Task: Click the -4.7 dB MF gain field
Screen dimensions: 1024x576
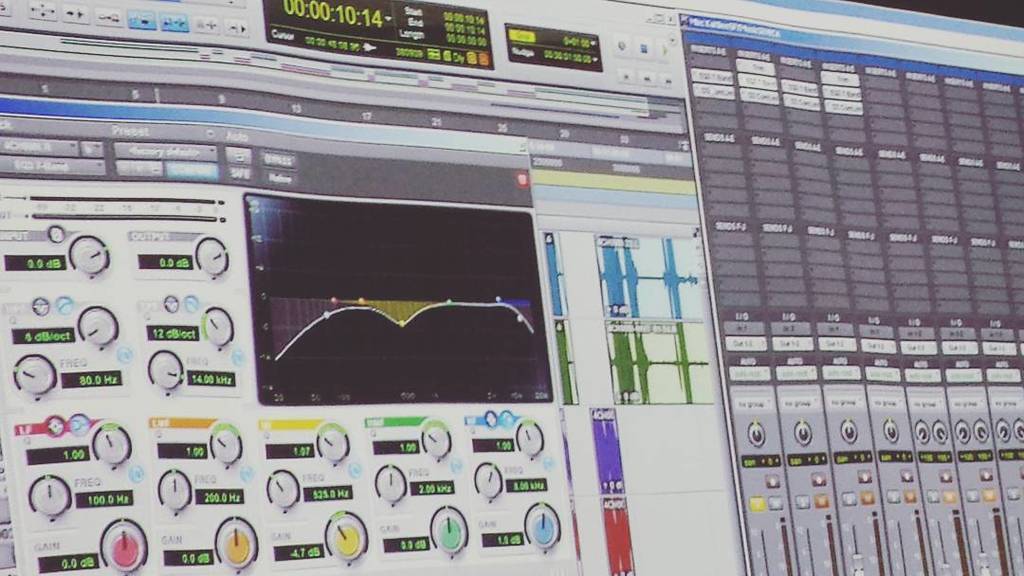Action: pos(298,552)
